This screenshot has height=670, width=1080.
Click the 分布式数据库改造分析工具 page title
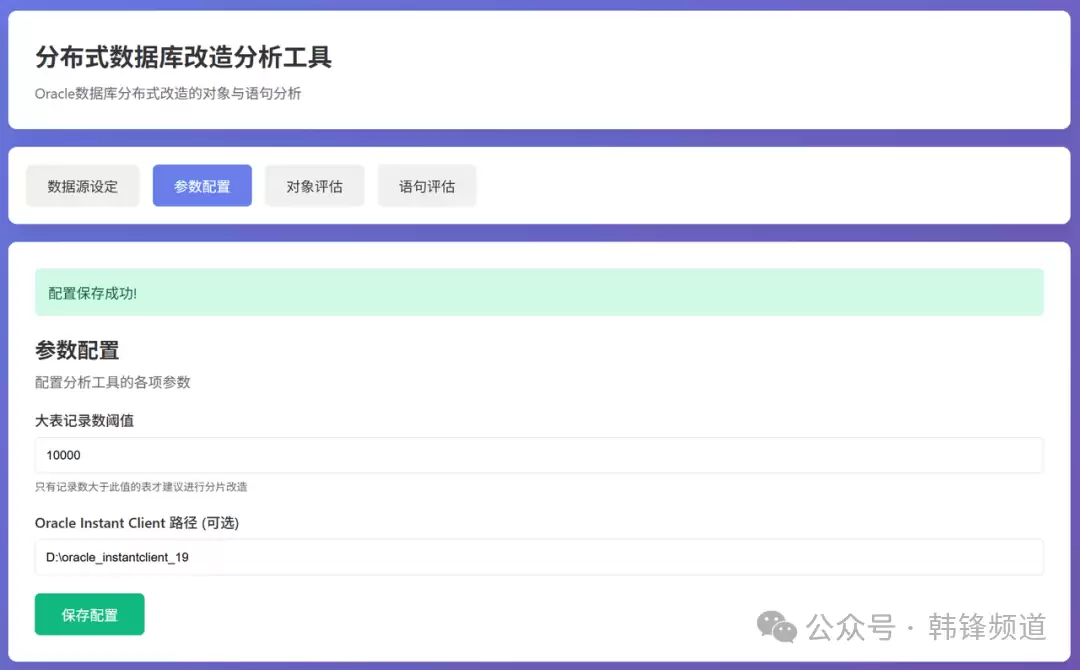pos(183,57)
